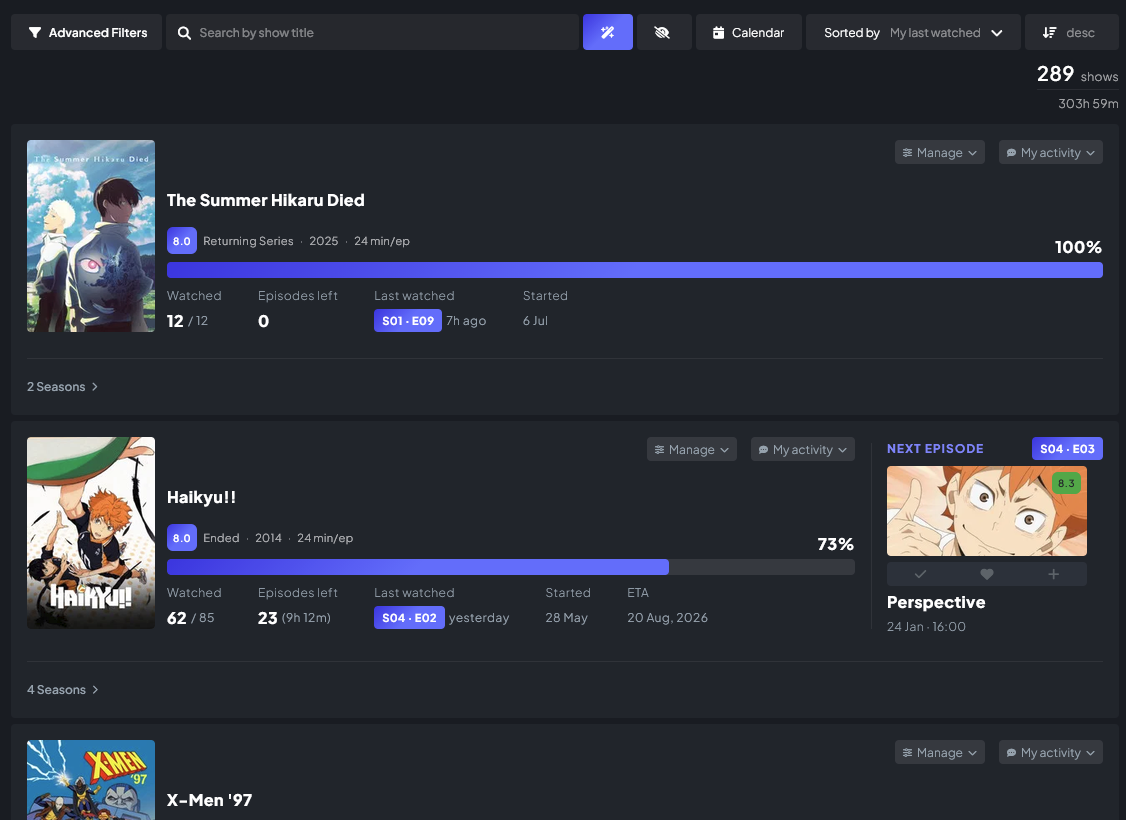Screen dimensions: 1126x820
Task: Open the Perspective episode thumbnail
Action: tap(987, 511)
